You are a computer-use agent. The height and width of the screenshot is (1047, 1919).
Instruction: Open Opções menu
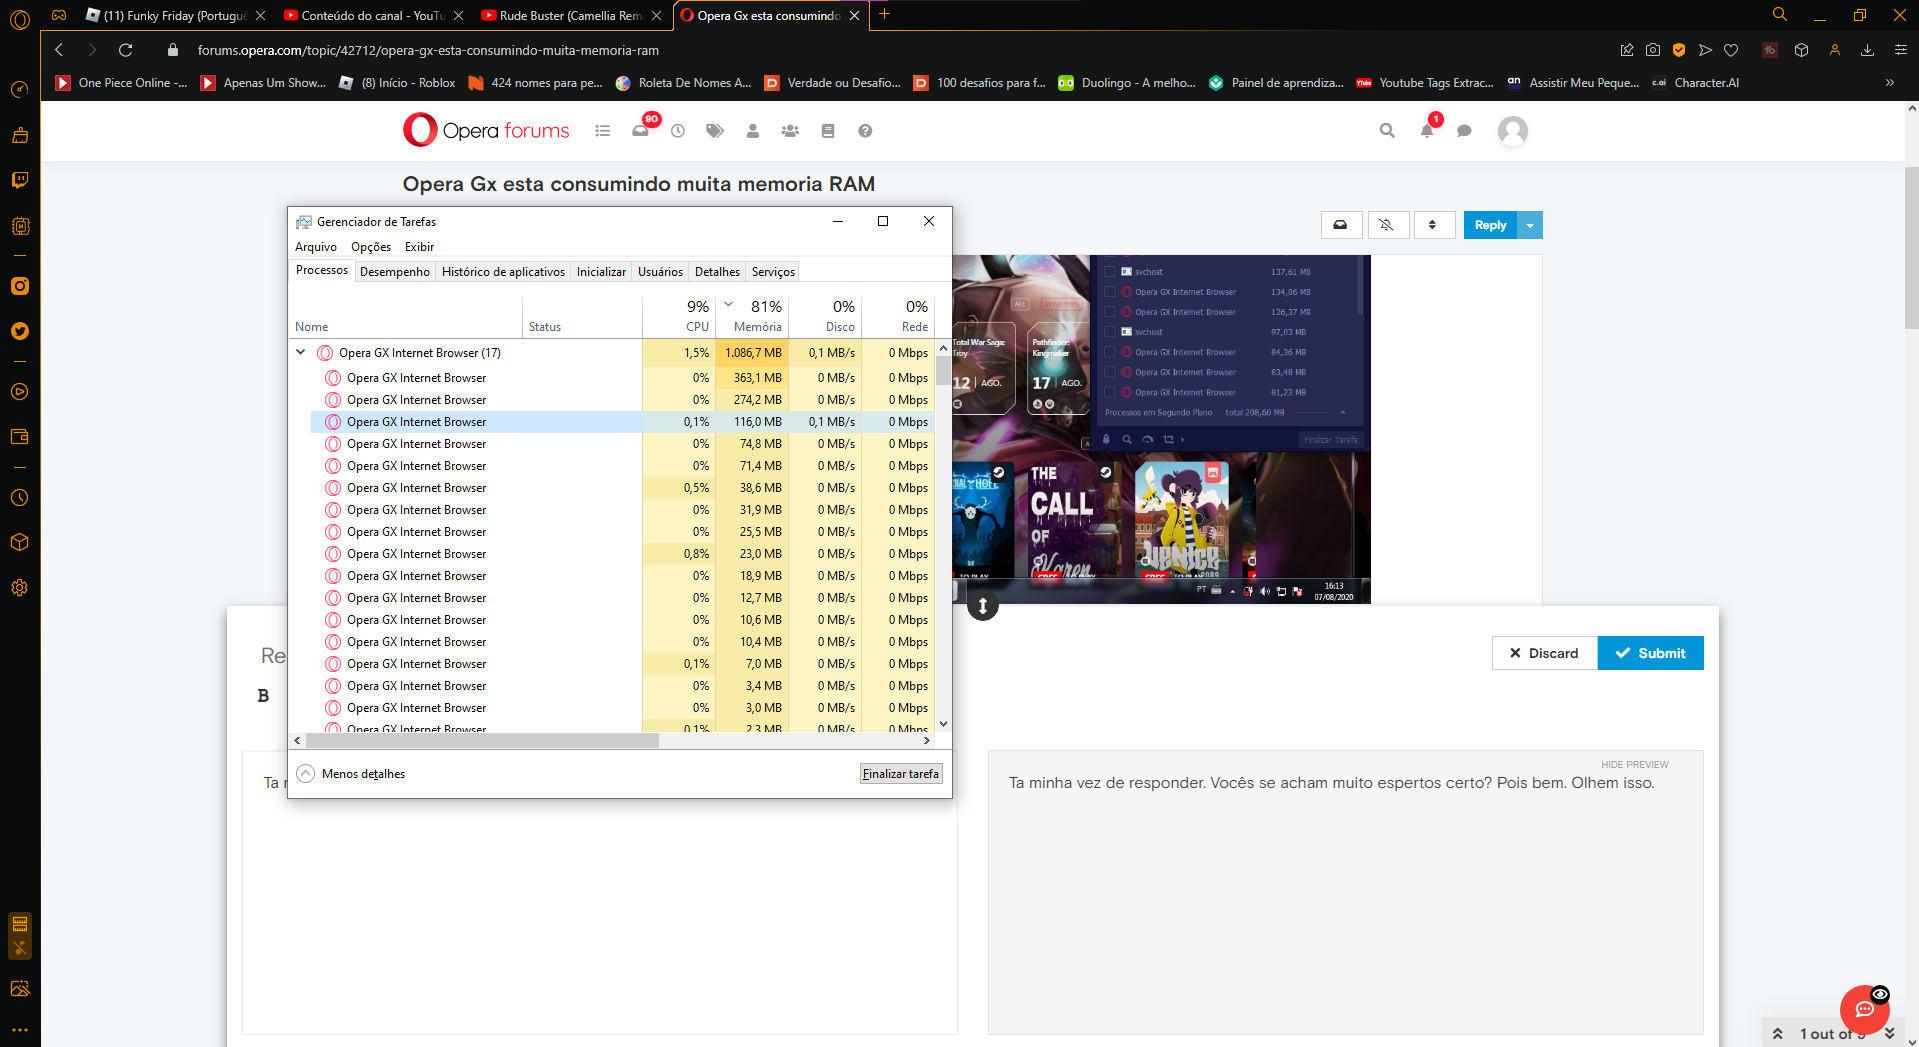tap(371, 247)
